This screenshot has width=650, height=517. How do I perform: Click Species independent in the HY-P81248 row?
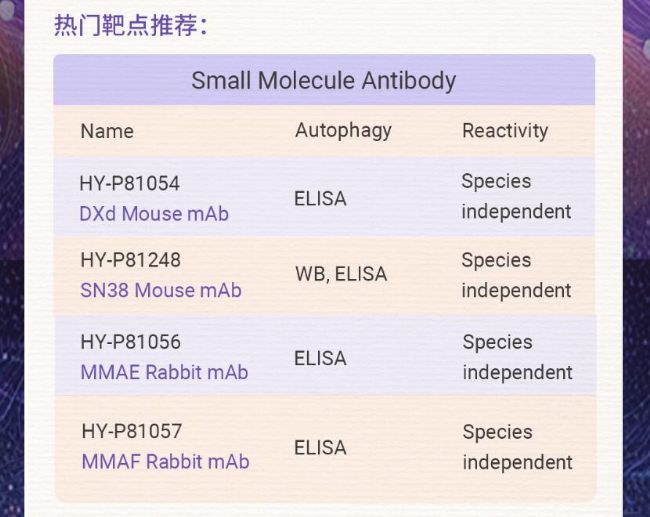[516, 275]
